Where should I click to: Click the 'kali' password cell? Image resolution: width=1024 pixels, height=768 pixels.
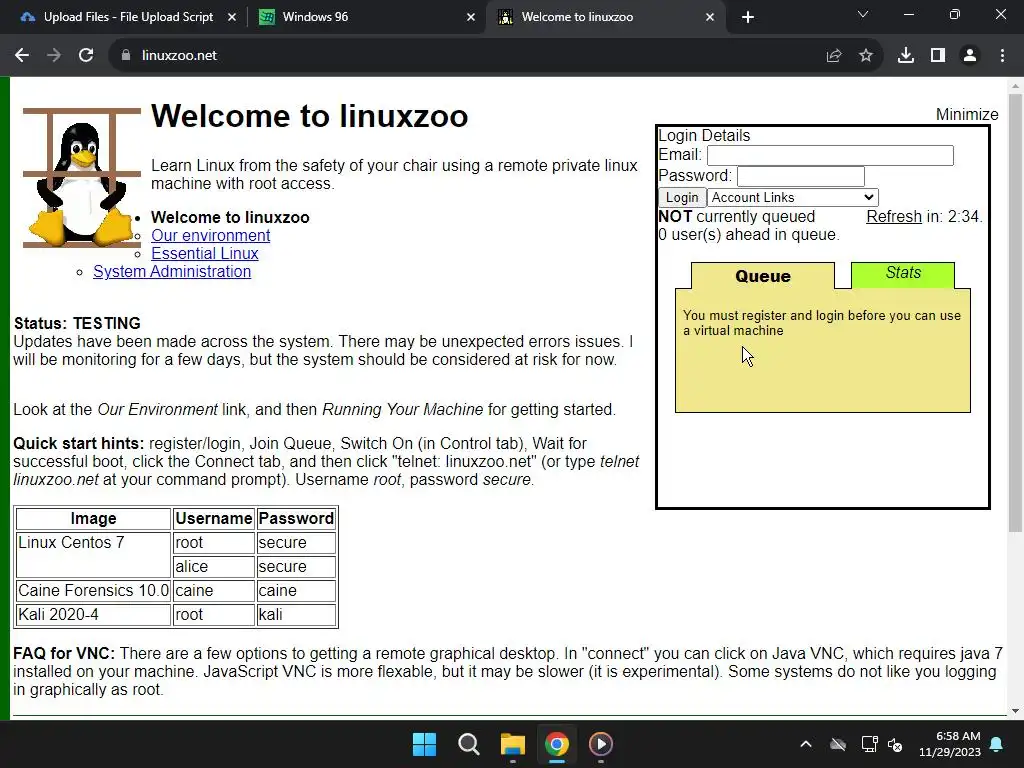click(296, 615)
